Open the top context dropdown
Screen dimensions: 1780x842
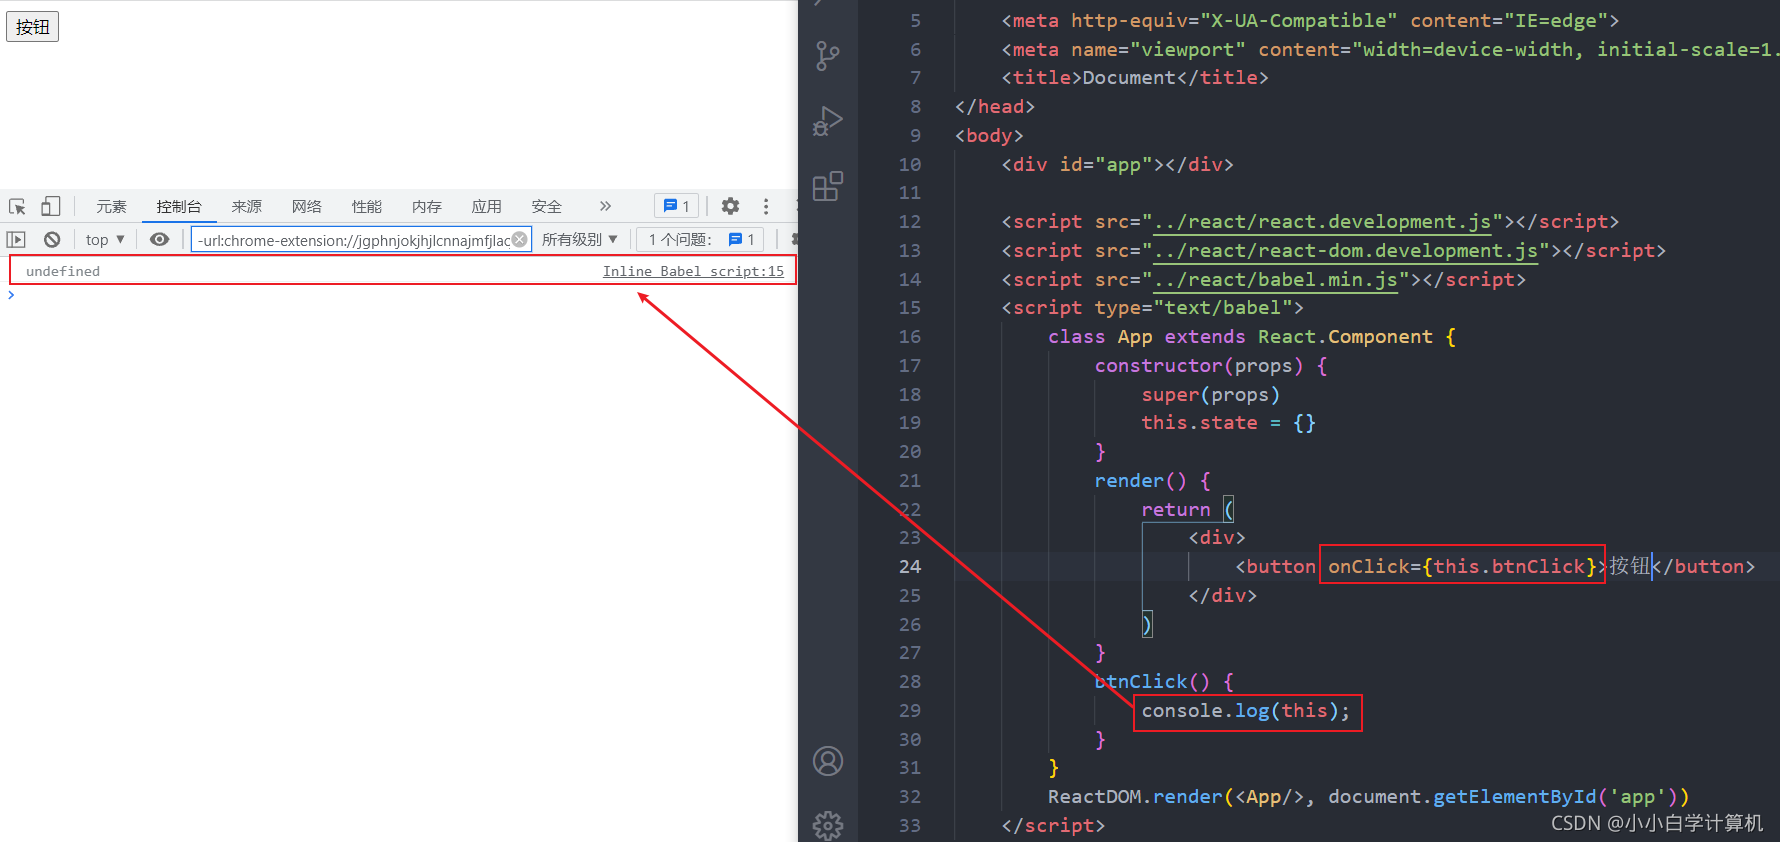105,239
